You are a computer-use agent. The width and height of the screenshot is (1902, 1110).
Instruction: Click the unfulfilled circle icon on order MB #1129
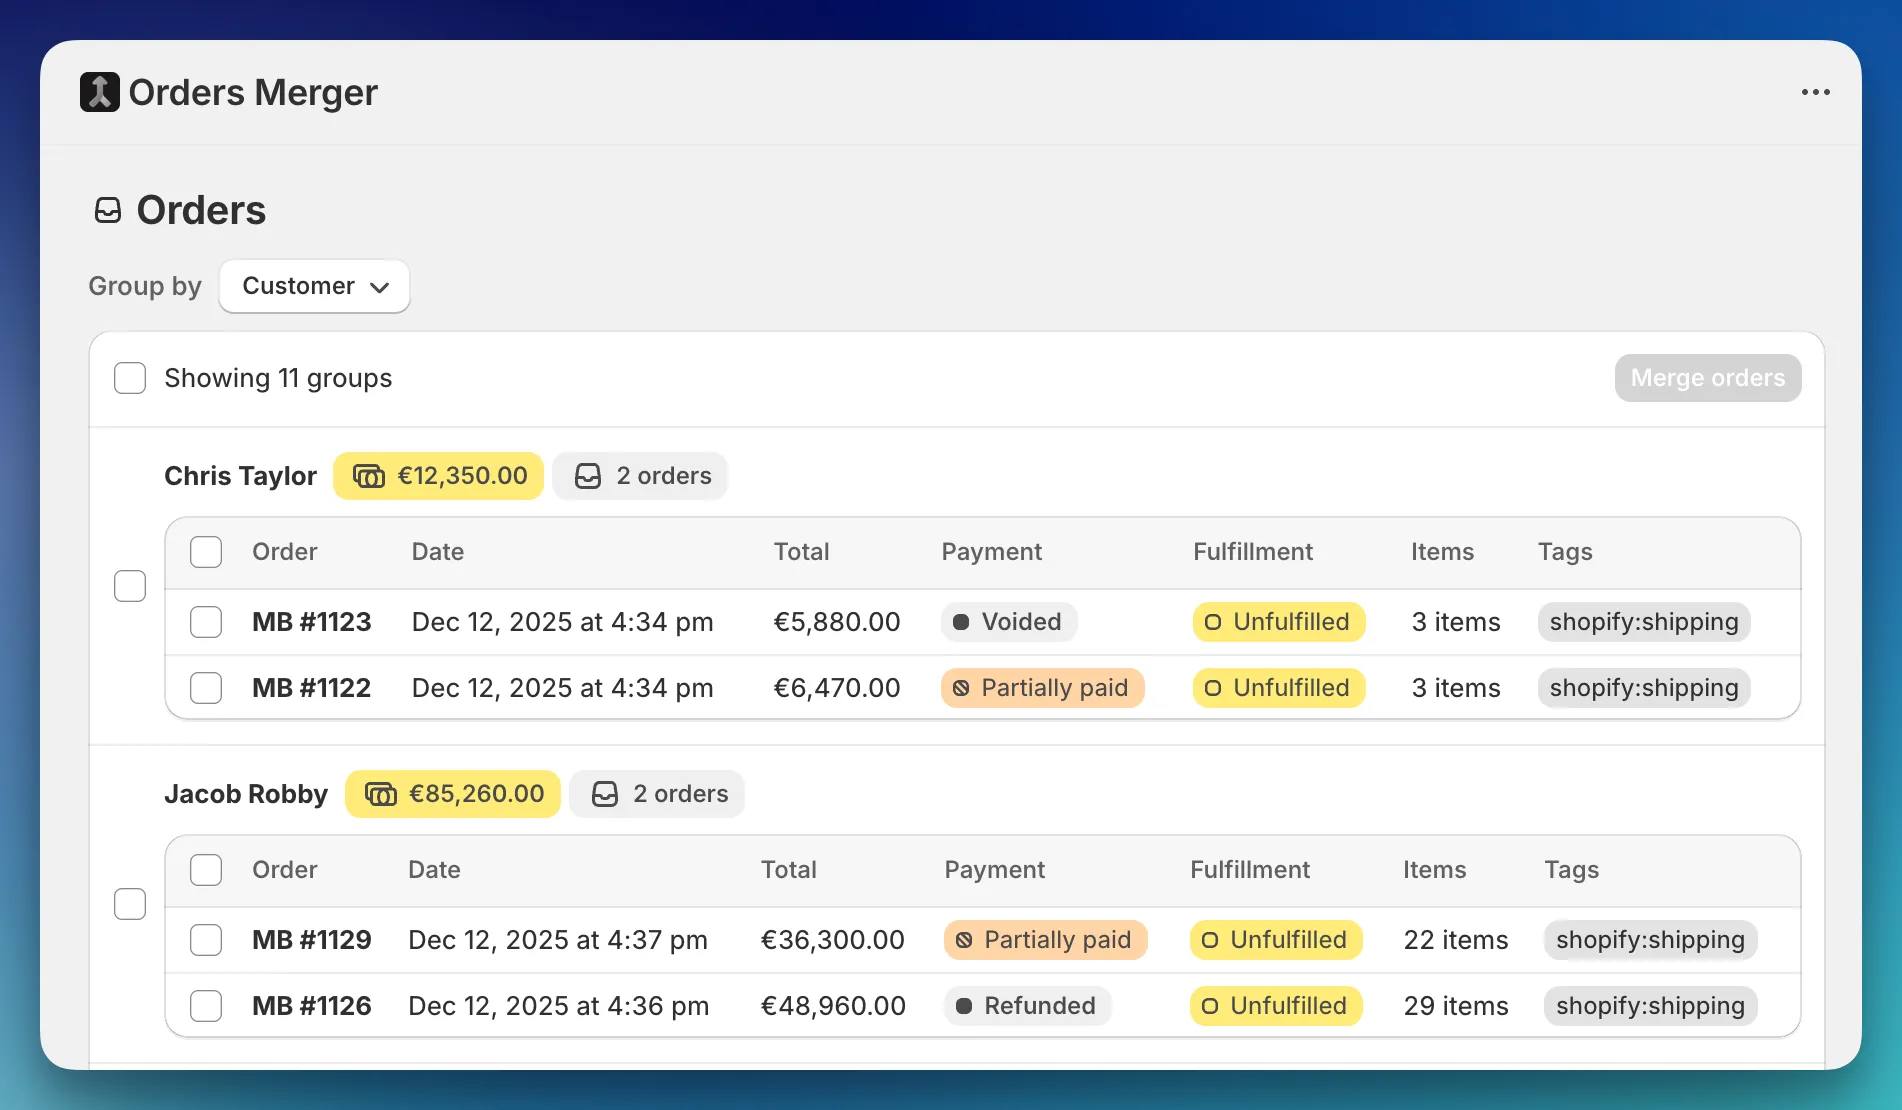tap(1209, 940)
